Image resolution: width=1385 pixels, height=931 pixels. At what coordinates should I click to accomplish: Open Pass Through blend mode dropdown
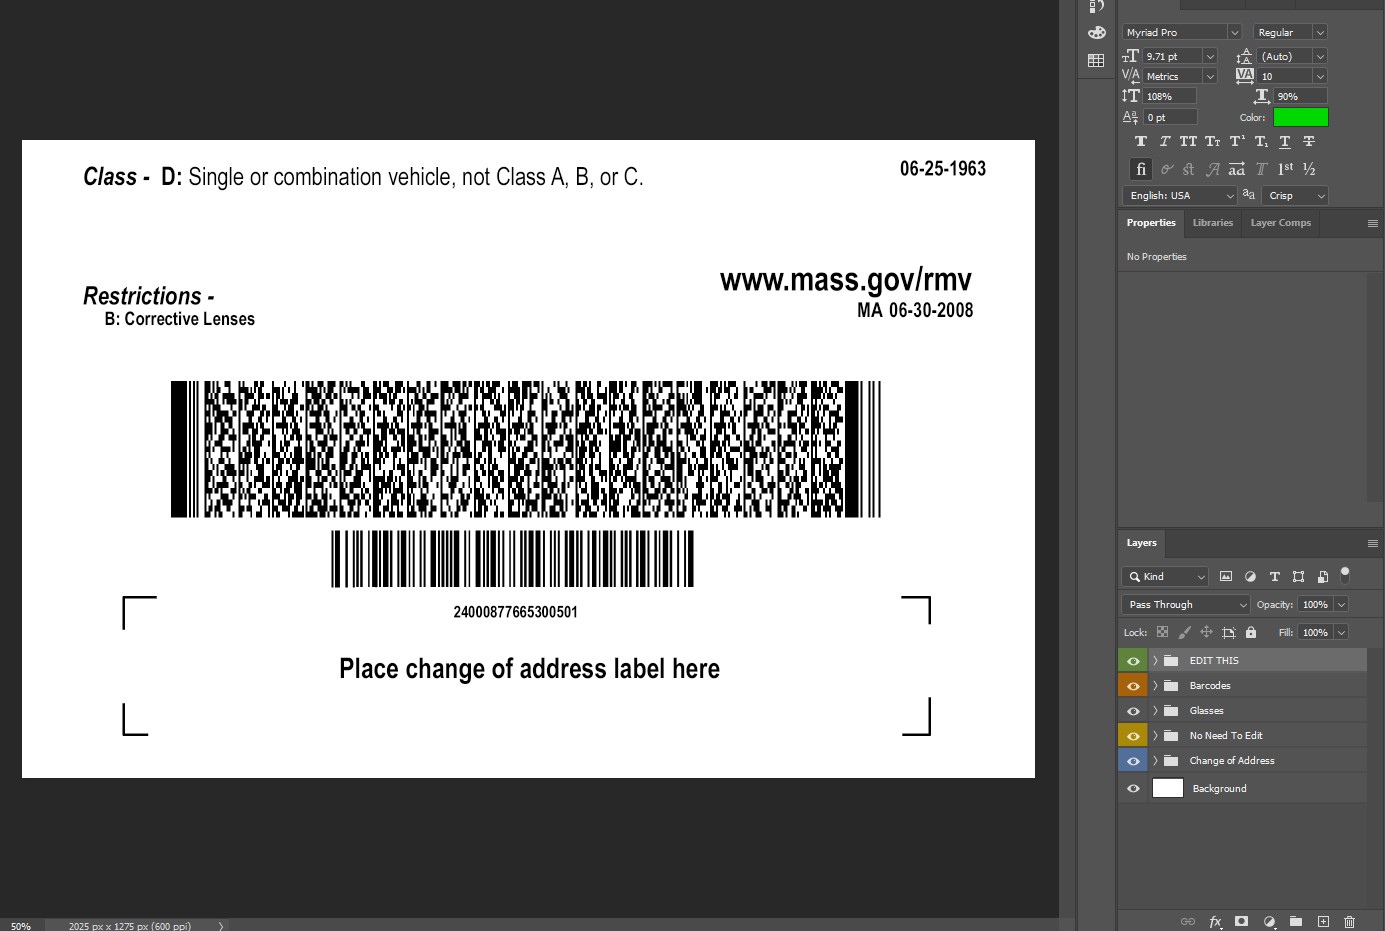point(1186,605)
